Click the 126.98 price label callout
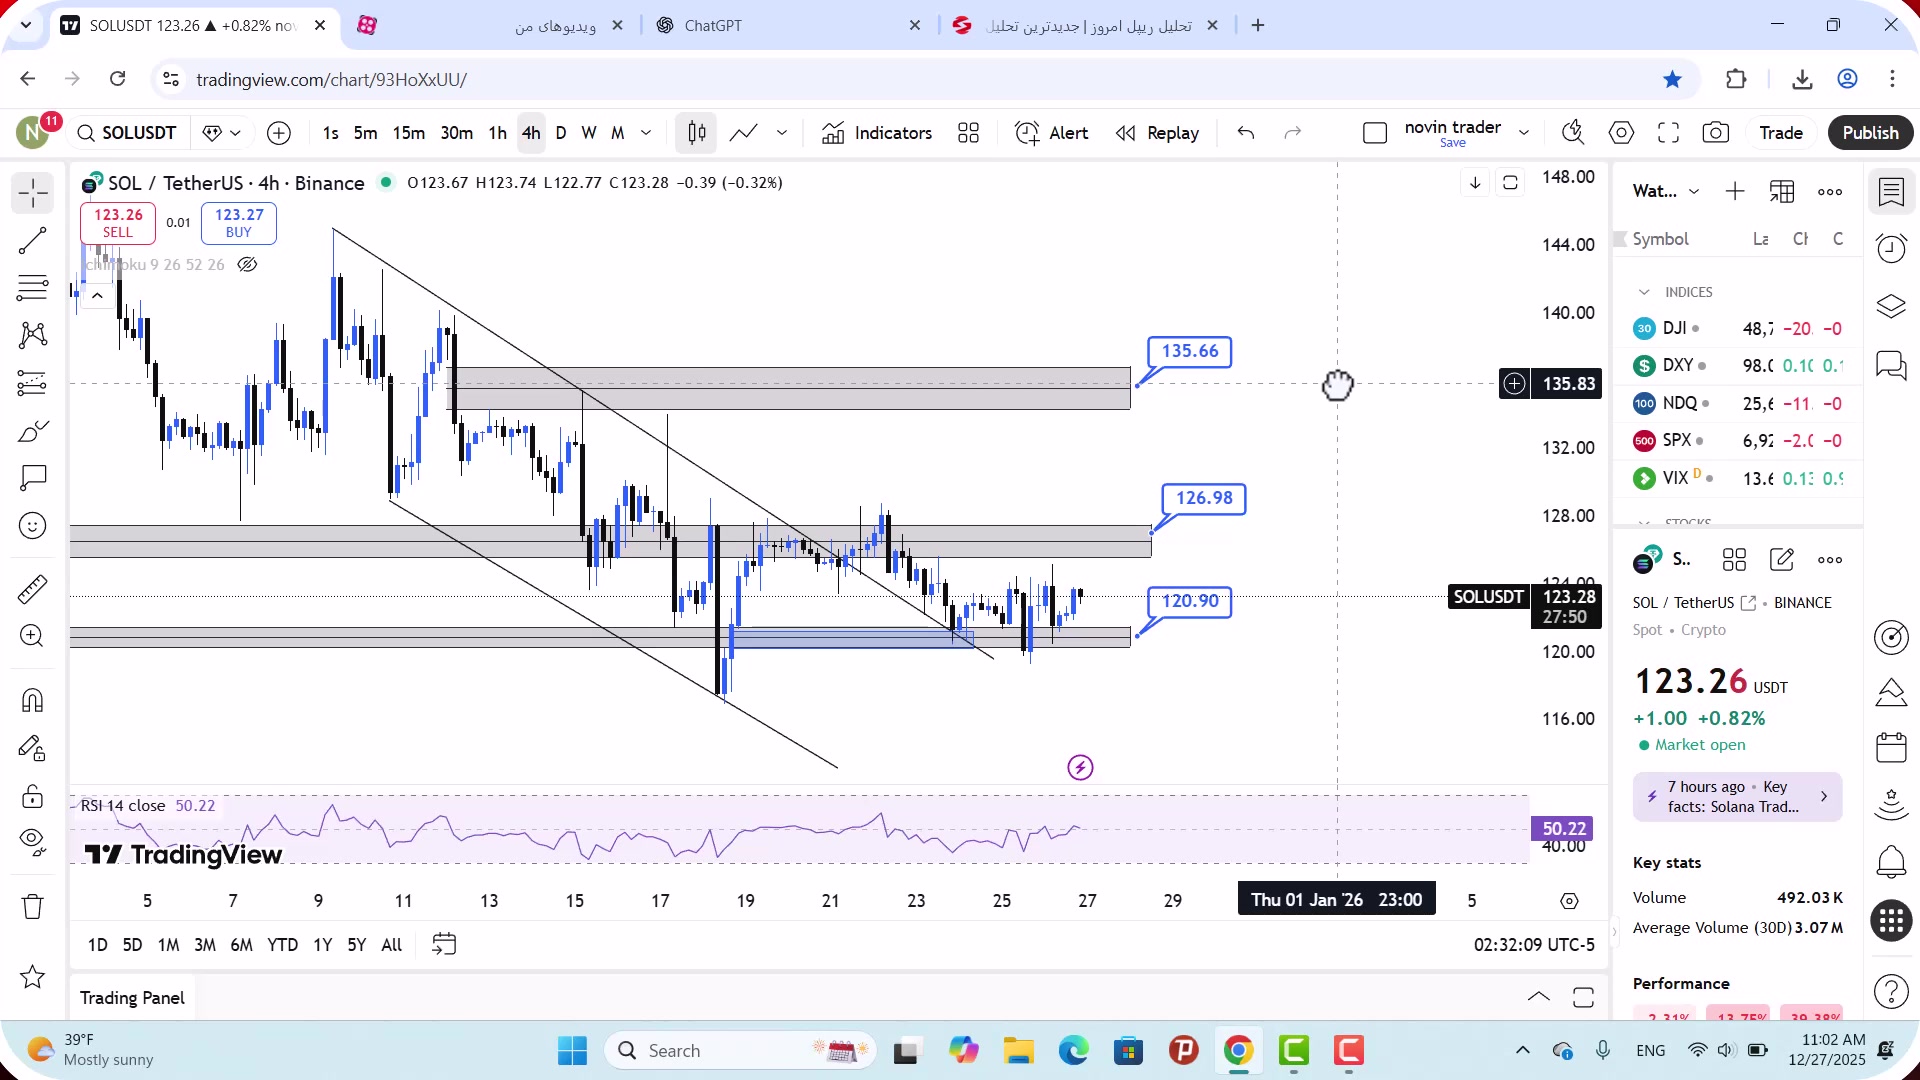 1204,498
